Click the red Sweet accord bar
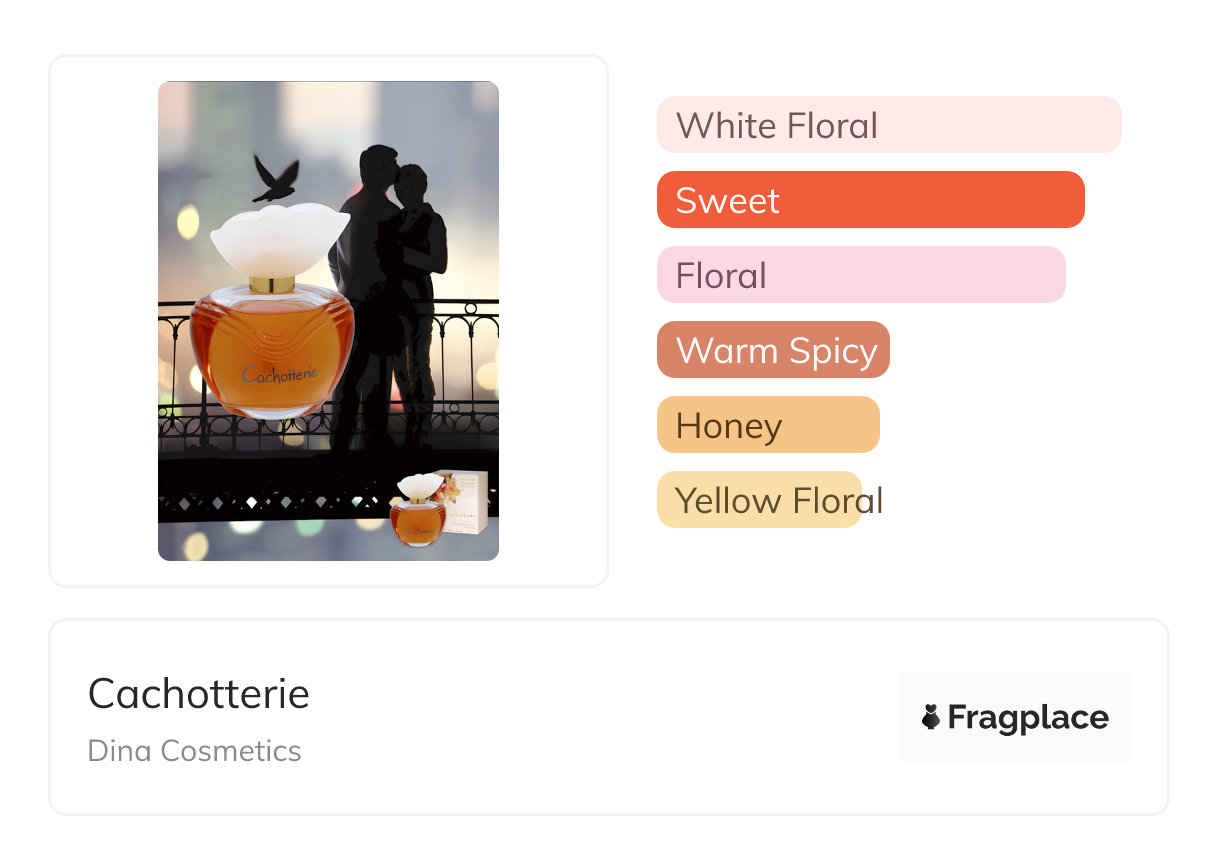Screen dimensions: 1218x864 pos(870,200)
